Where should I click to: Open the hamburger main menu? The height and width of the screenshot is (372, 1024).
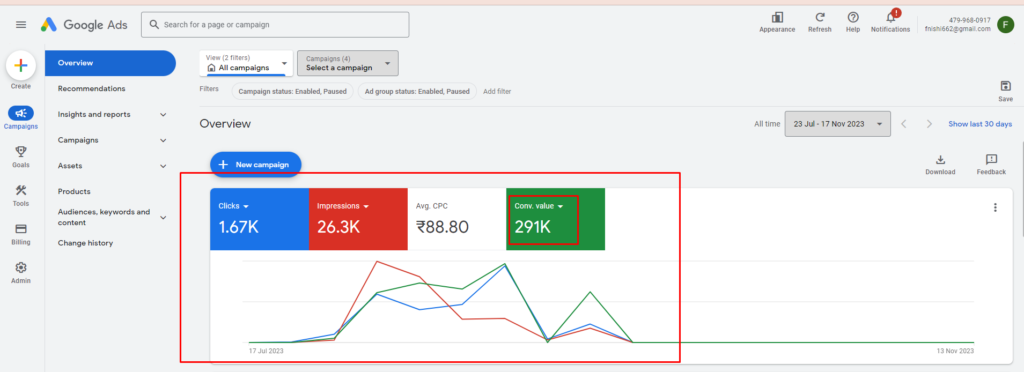(x=21, y=25)
